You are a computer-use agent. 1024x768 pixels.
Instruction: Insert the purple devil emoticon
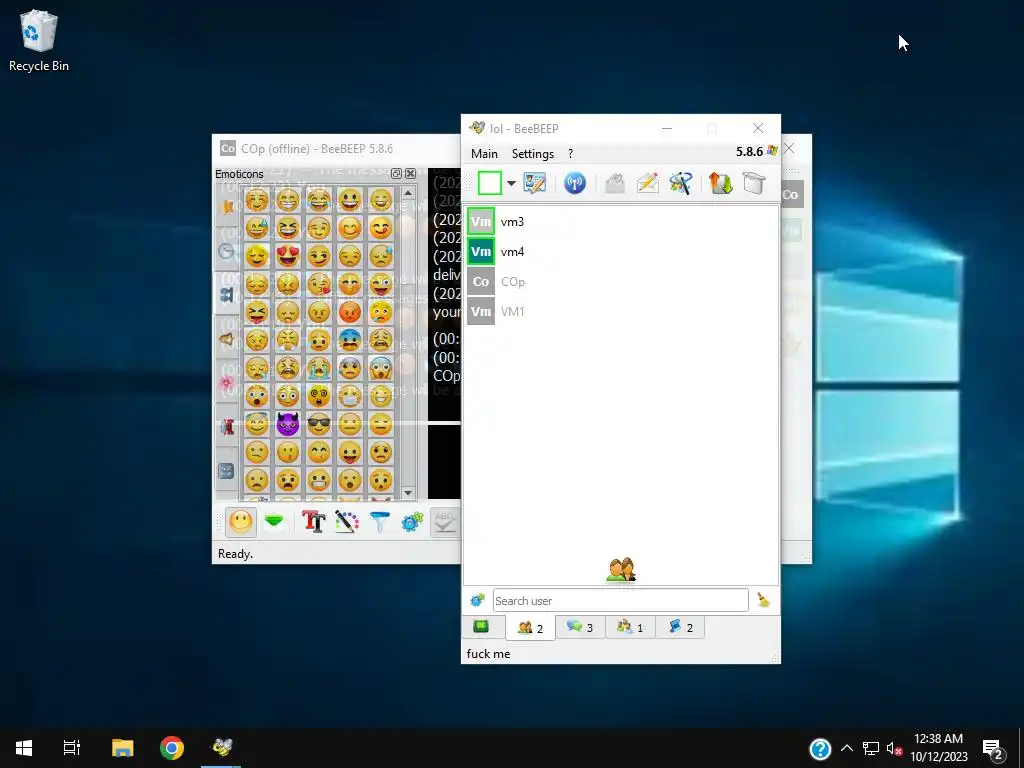(288, 424)
